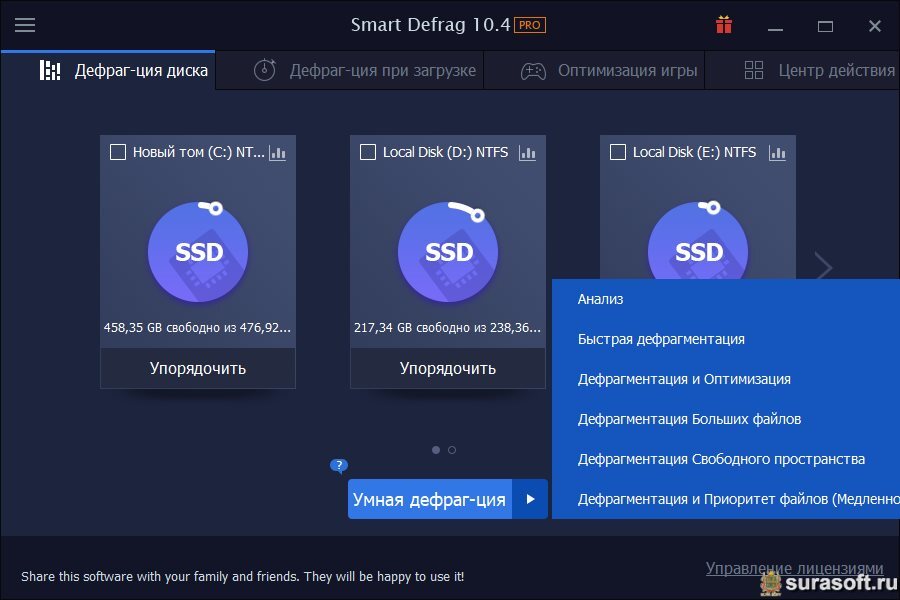This screenshot has height=600, width=900.
Task: Tick the checkbox for Новый том (C:)
Action: pos(118,152)
